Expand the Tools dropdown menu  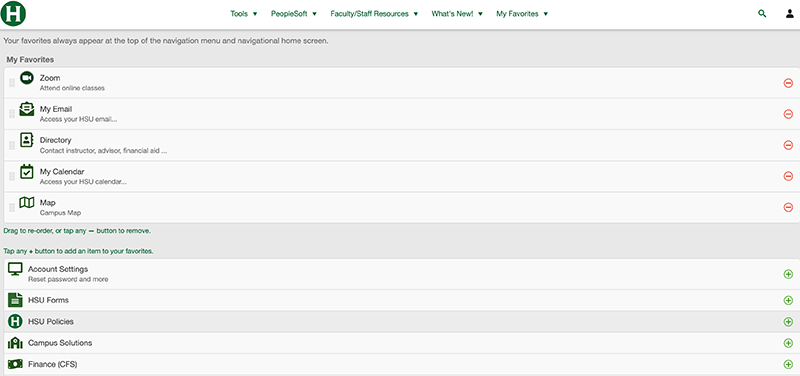244,14
